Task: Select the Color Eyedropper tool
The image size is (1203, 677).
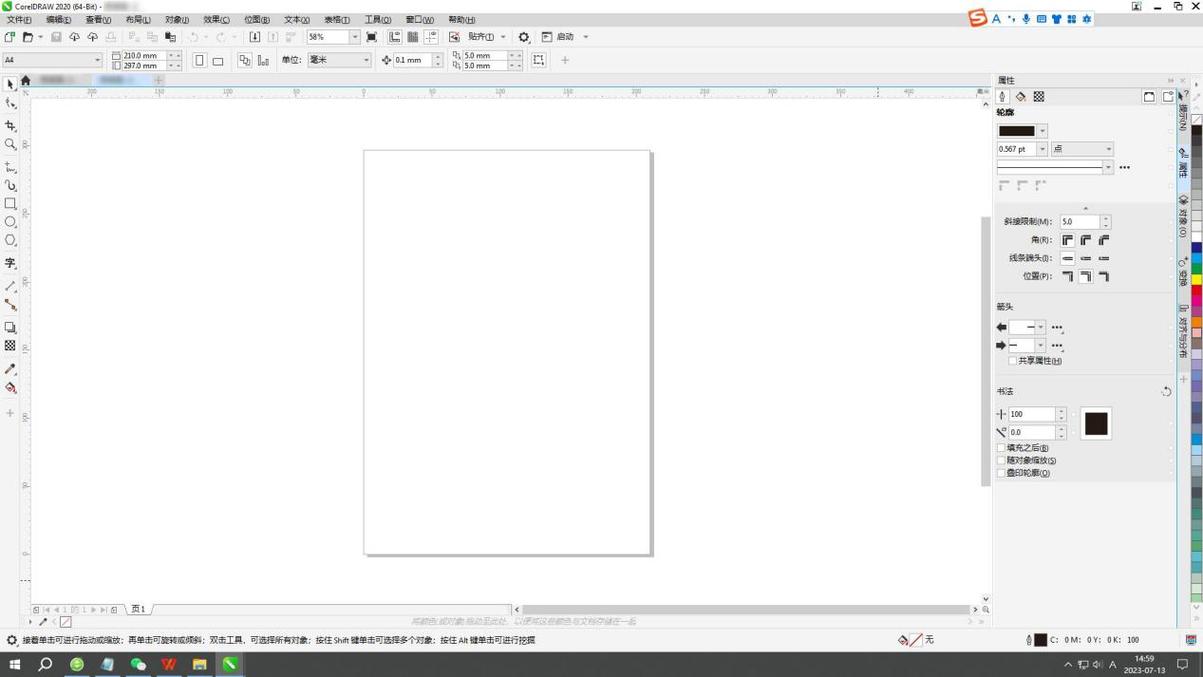Action: [10, 369]
